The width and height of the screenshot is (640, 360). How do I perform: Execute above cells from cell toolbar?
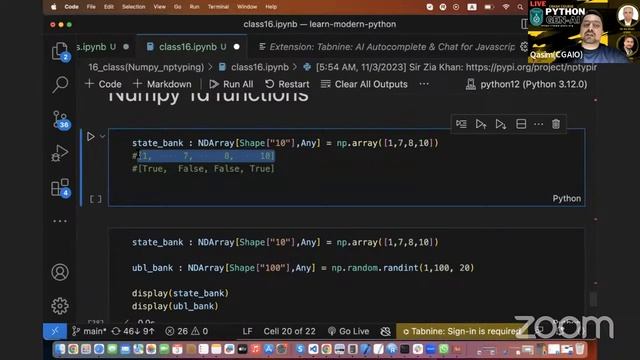[481, 124]
